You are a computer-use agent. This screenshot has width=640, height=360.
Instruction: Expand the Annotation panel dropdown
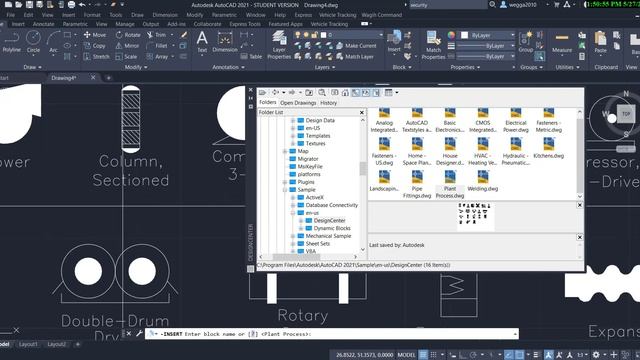(x=228, y=67)
